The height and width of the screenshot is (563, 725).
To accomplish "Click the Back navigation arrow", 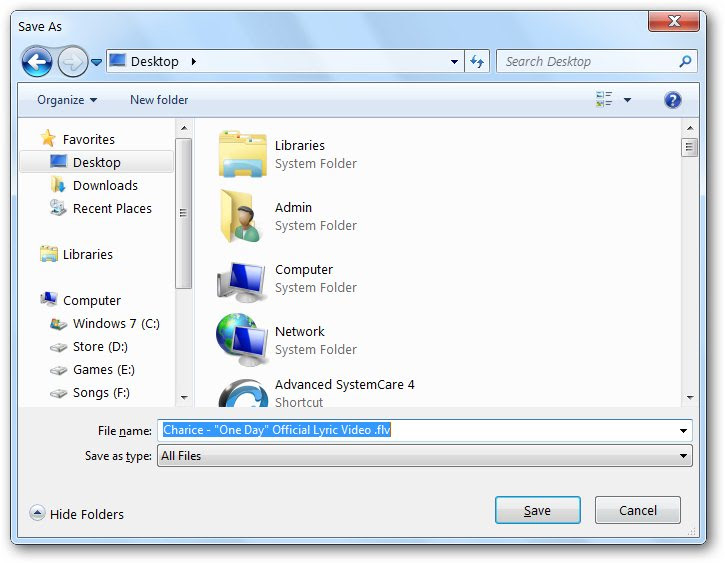I will tap(37, 61).
